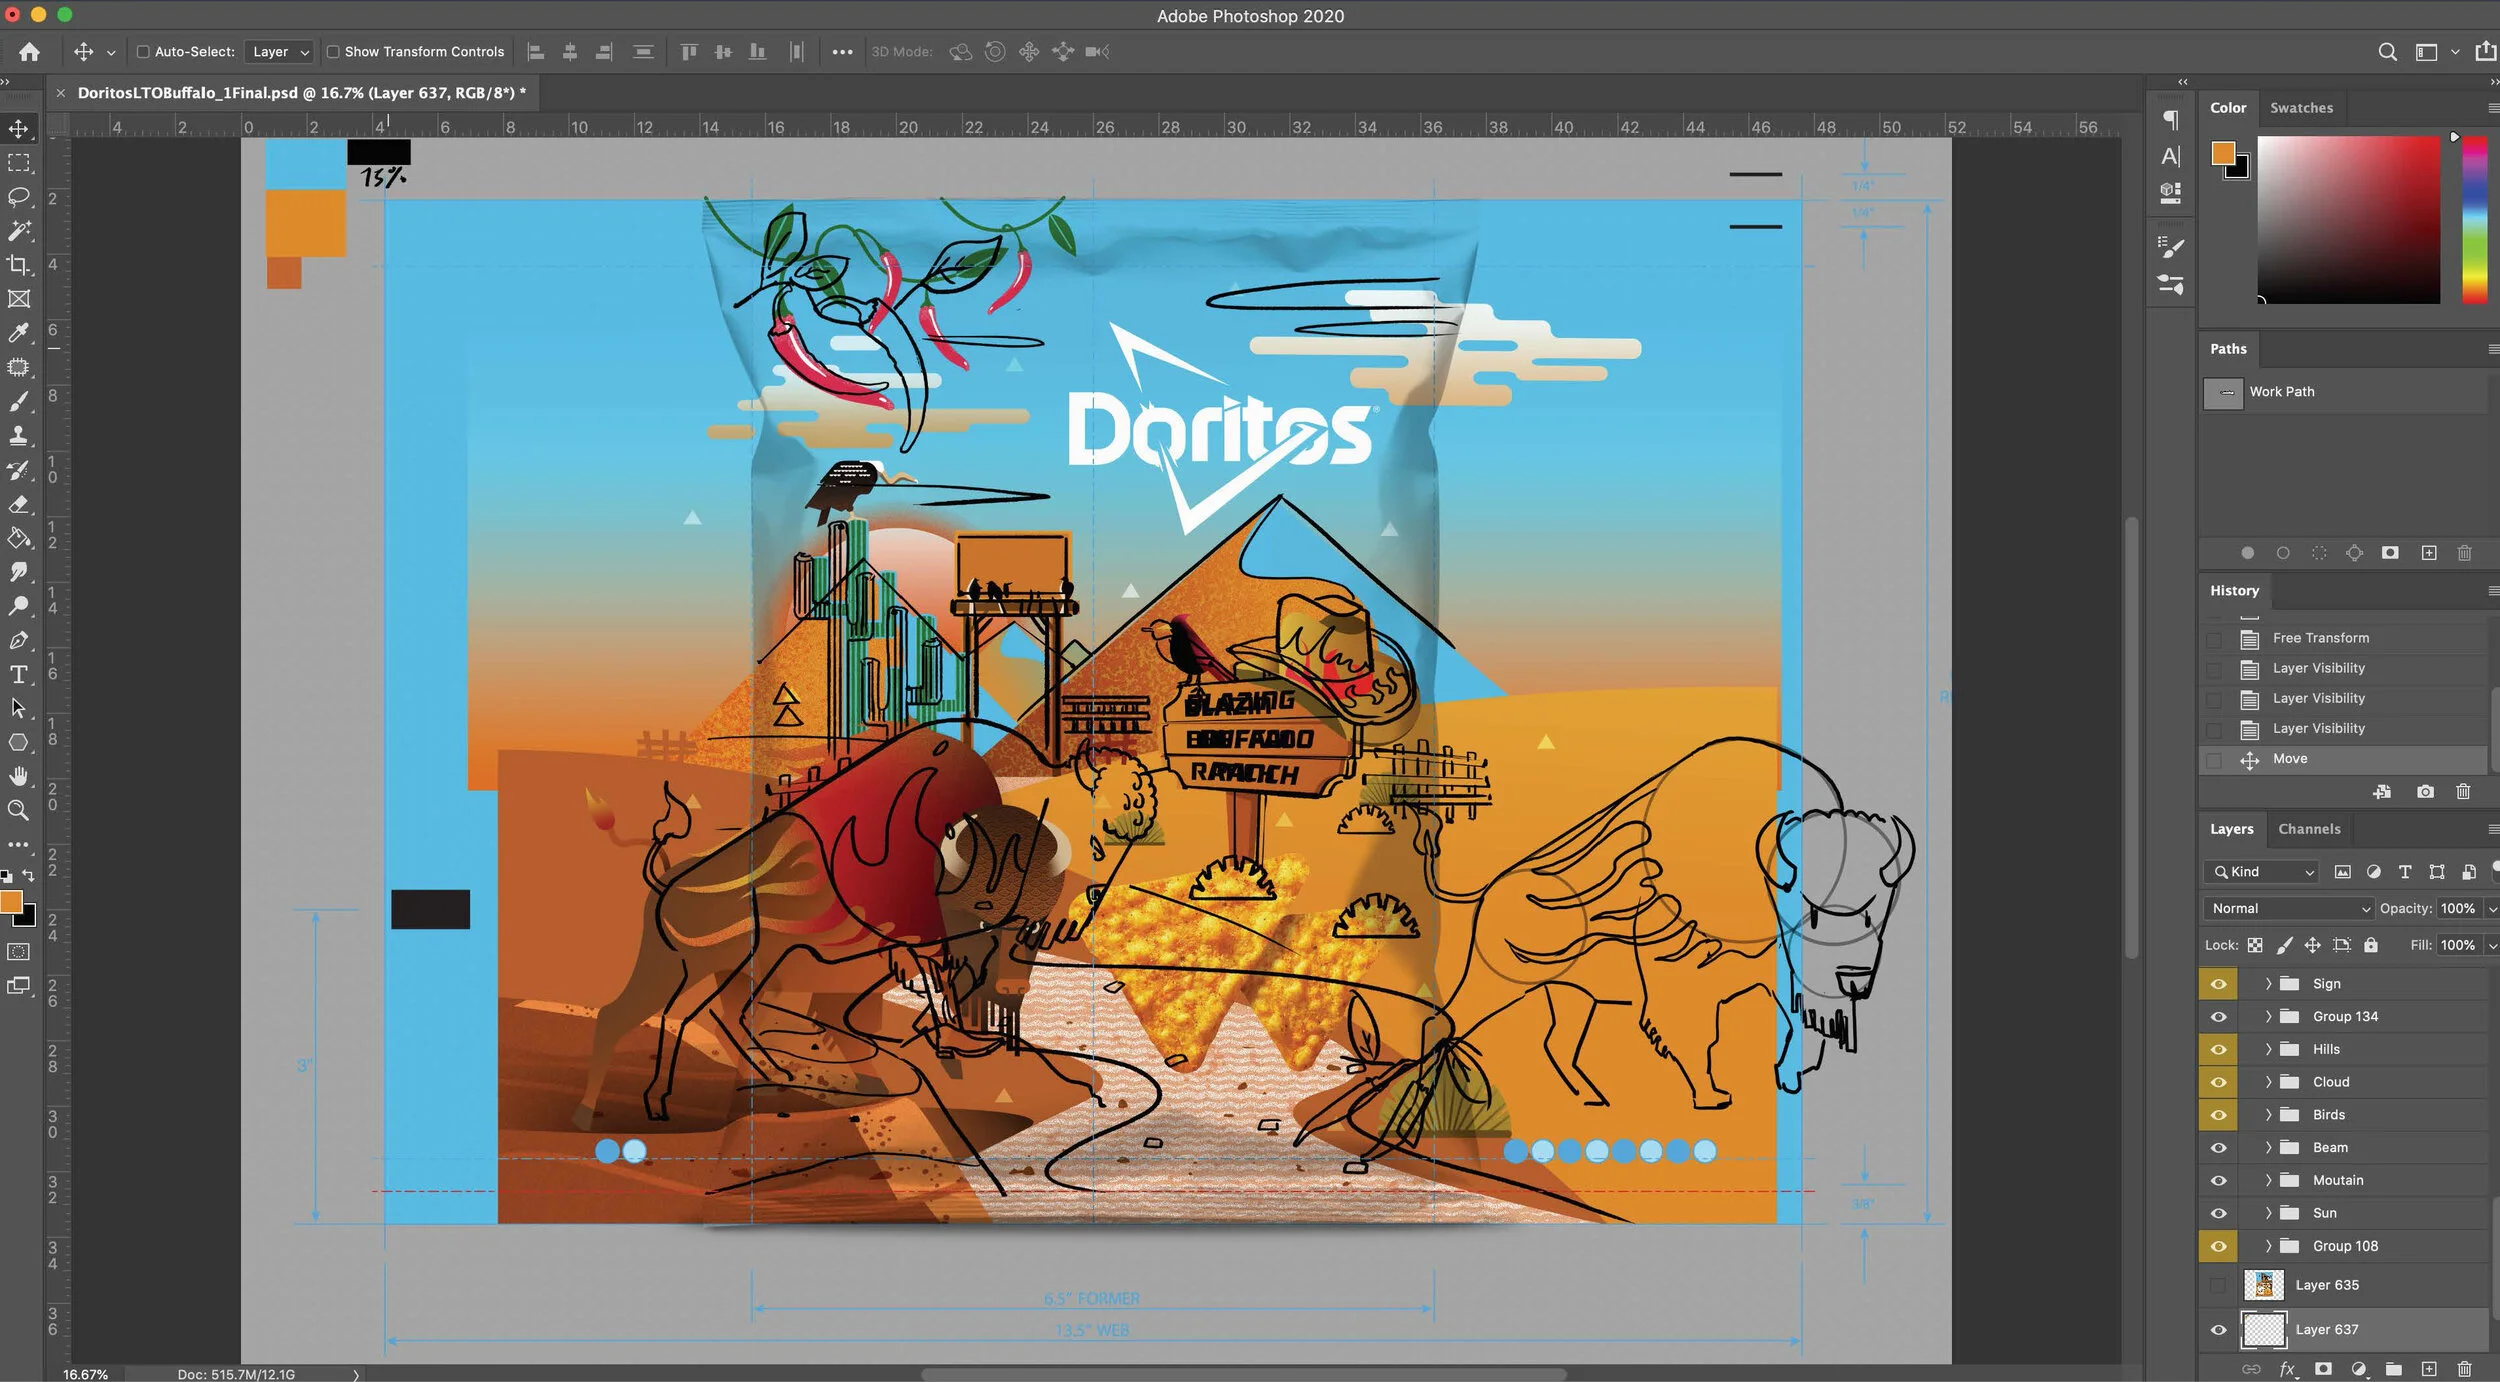The width and height of the screenshot is (2500, 1382).
Task: Expand the Sign group
Action: pyautogui.click(x=2268, y=984)
